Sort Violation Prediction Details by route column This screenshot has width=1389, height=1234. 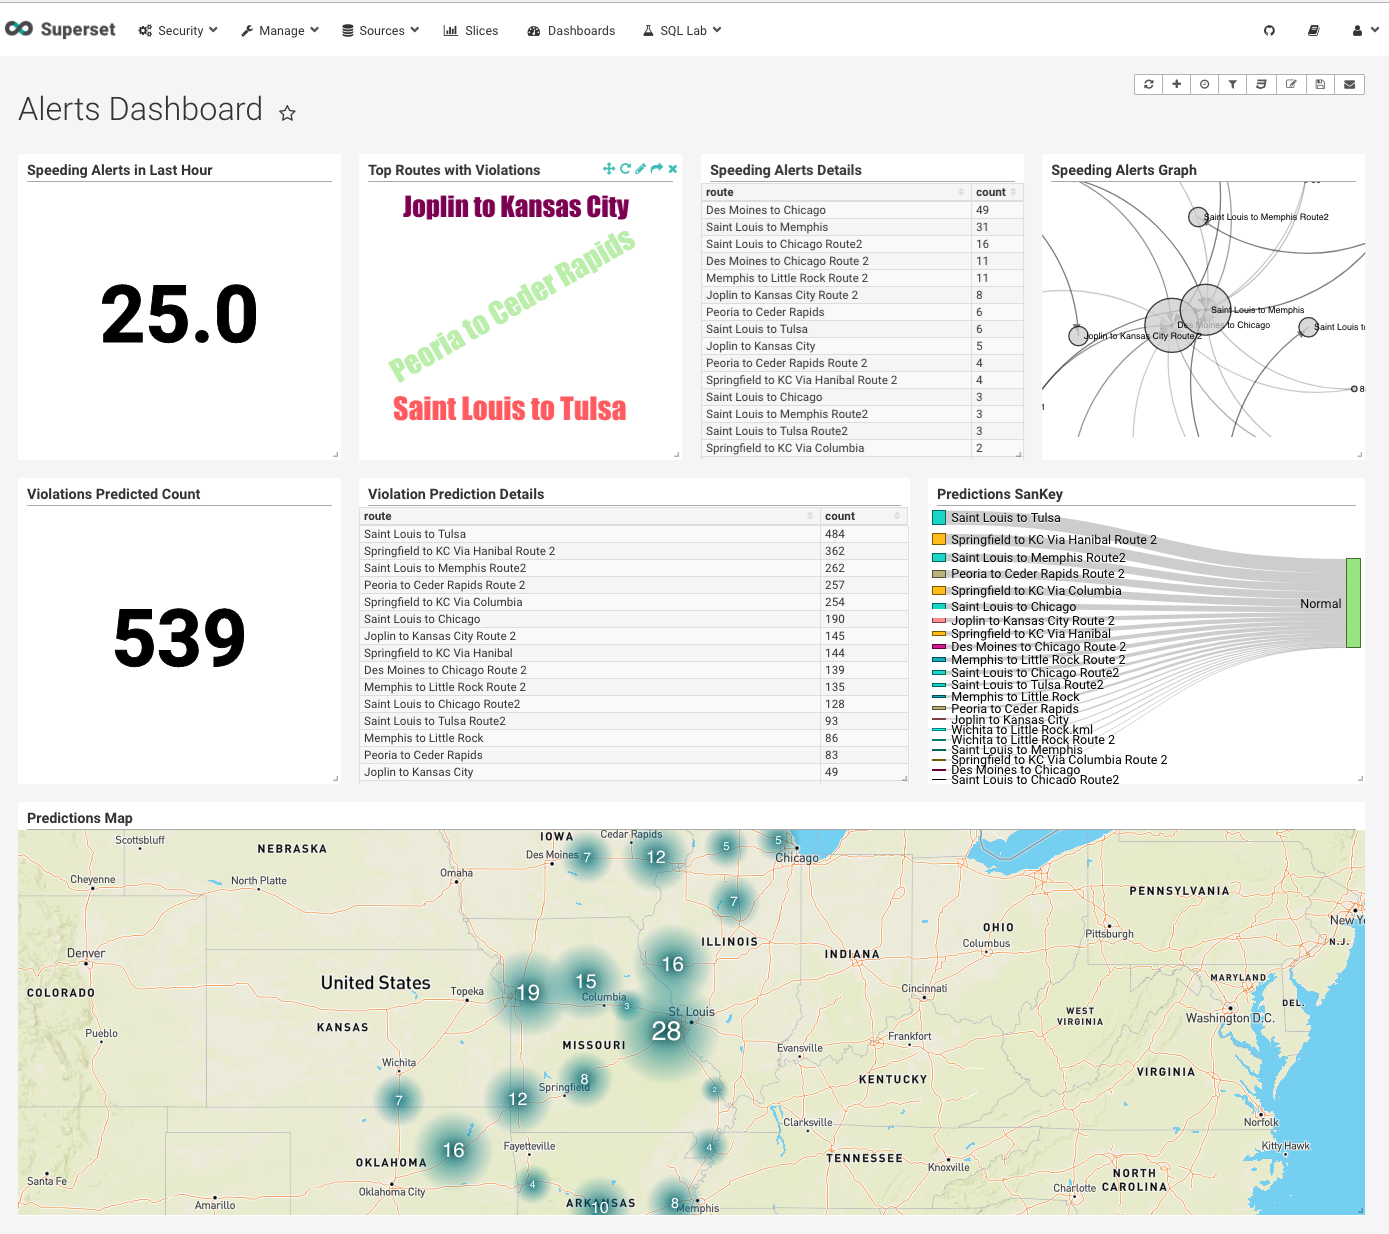point(588,516)
